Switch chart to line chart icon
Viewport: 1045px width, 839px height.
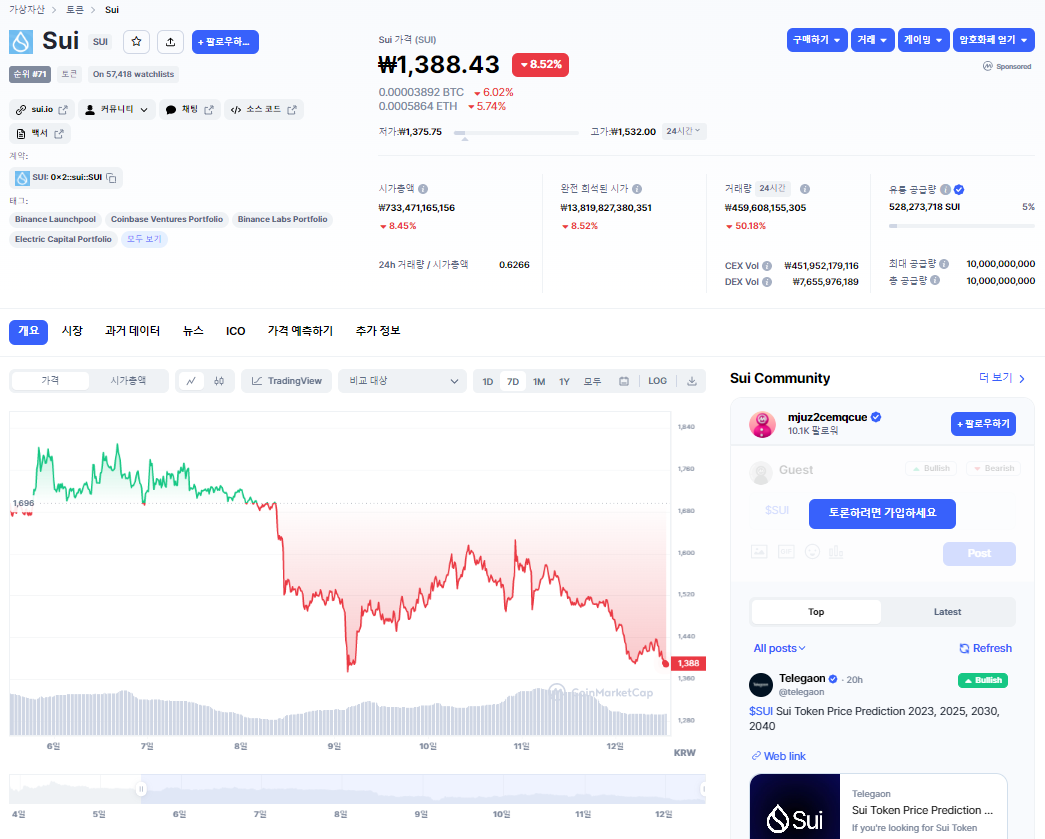click(x=191, y=381)
